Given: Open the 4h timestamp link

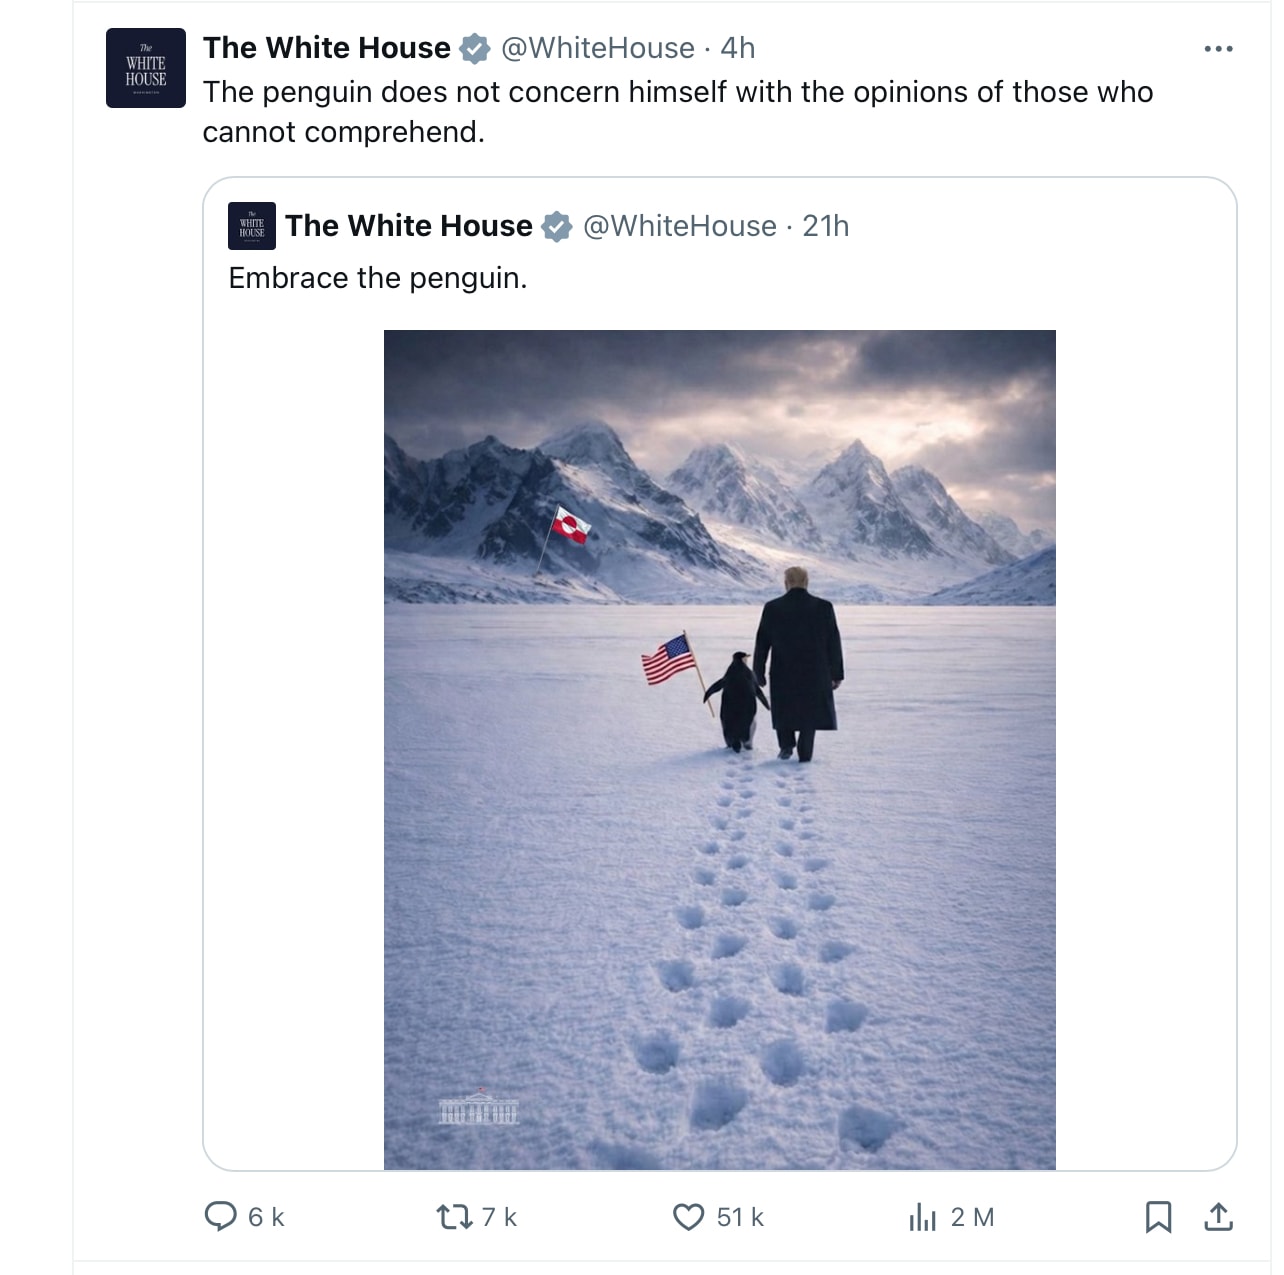Looking at the screenshot, I should pos(738,48).
